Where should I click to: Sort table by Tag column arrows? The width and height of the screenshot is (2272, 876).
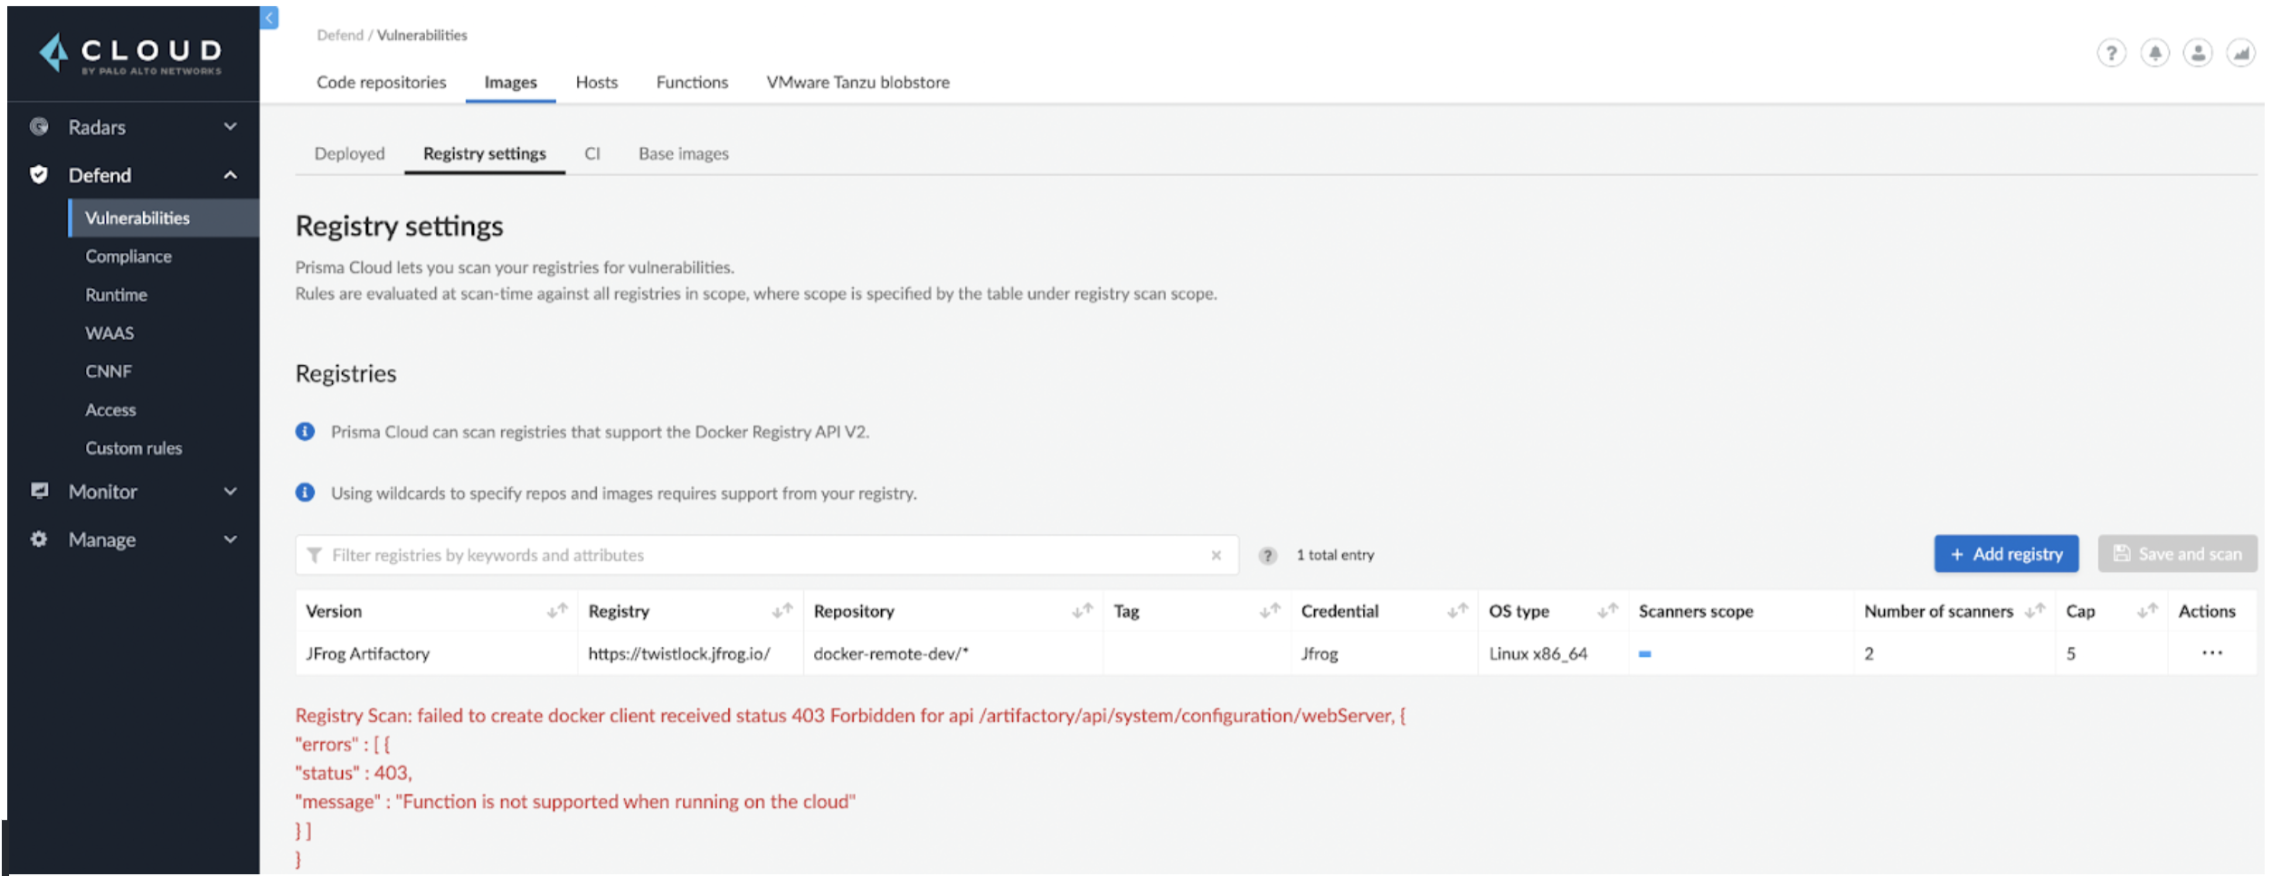(1270, 610)
